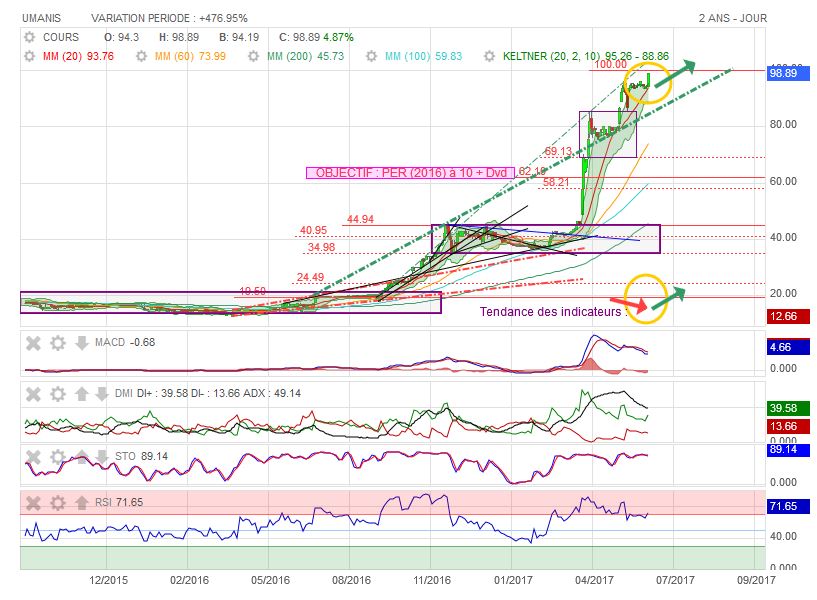Viewport: 817px width, 600px height.
Task: Click the KELTNER (20, 2, 10) label
Action: pyautogui.click(x=586, y=56)
